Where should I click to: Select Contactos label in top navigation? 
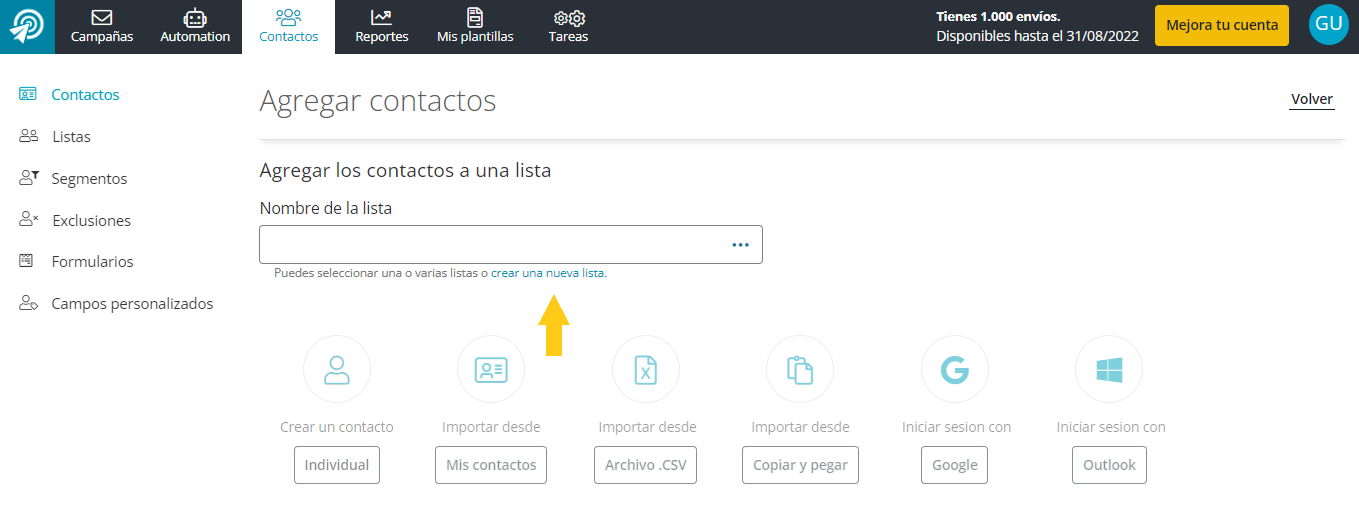pos(288,36)
